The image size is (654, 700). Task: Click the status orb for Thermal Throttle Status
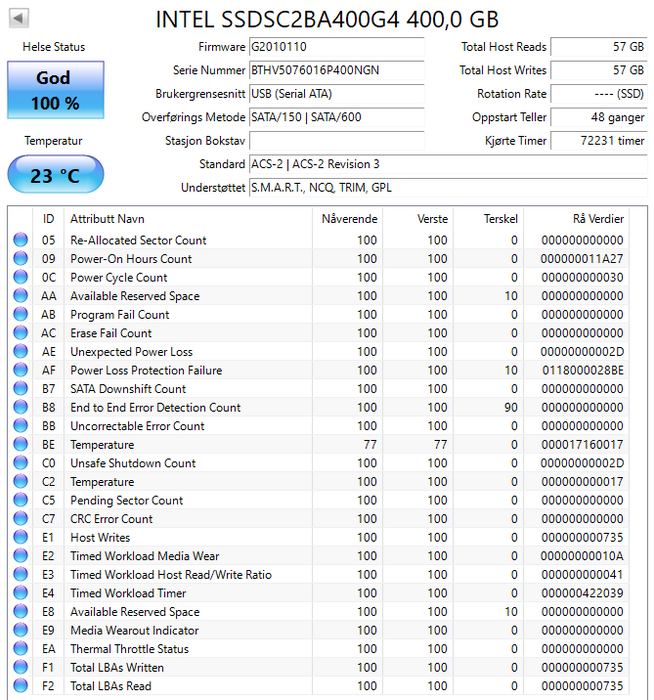click(x=20, y=649)
